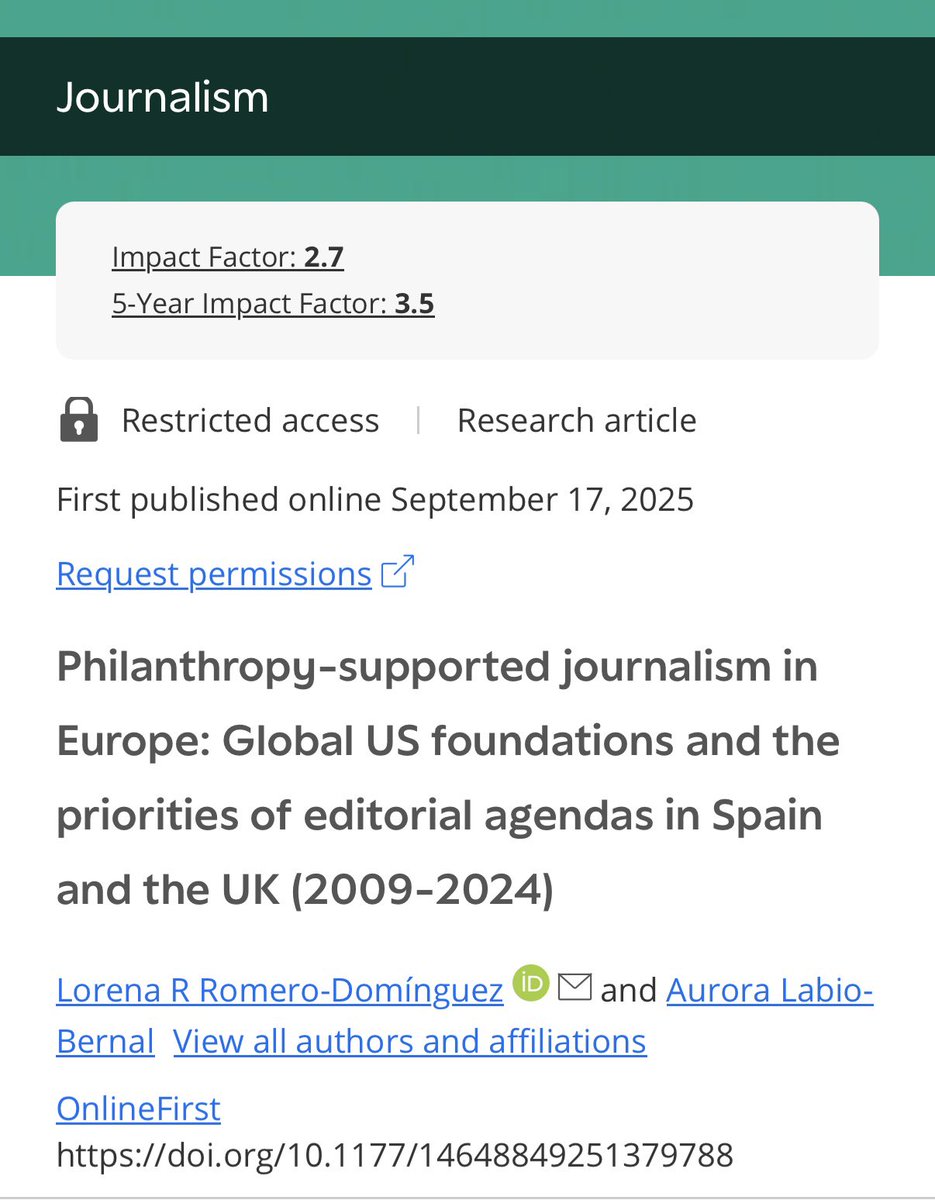Image resolution: width=935 pixels, height=1200 pixels.
Task: Open the Request permissions link
Action: point(214,574)
